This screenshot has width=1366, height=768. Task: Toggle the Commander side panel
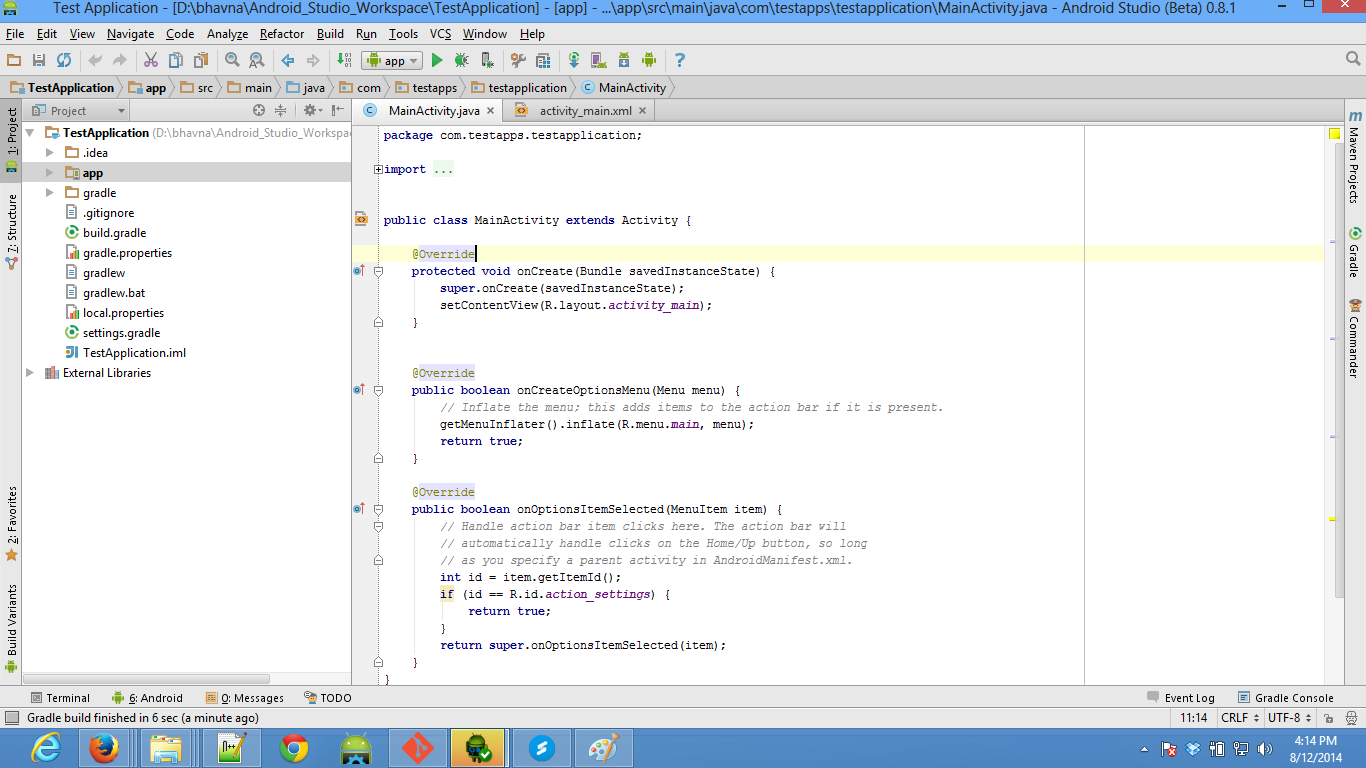pyautogui.click(x=1354, y=339)
